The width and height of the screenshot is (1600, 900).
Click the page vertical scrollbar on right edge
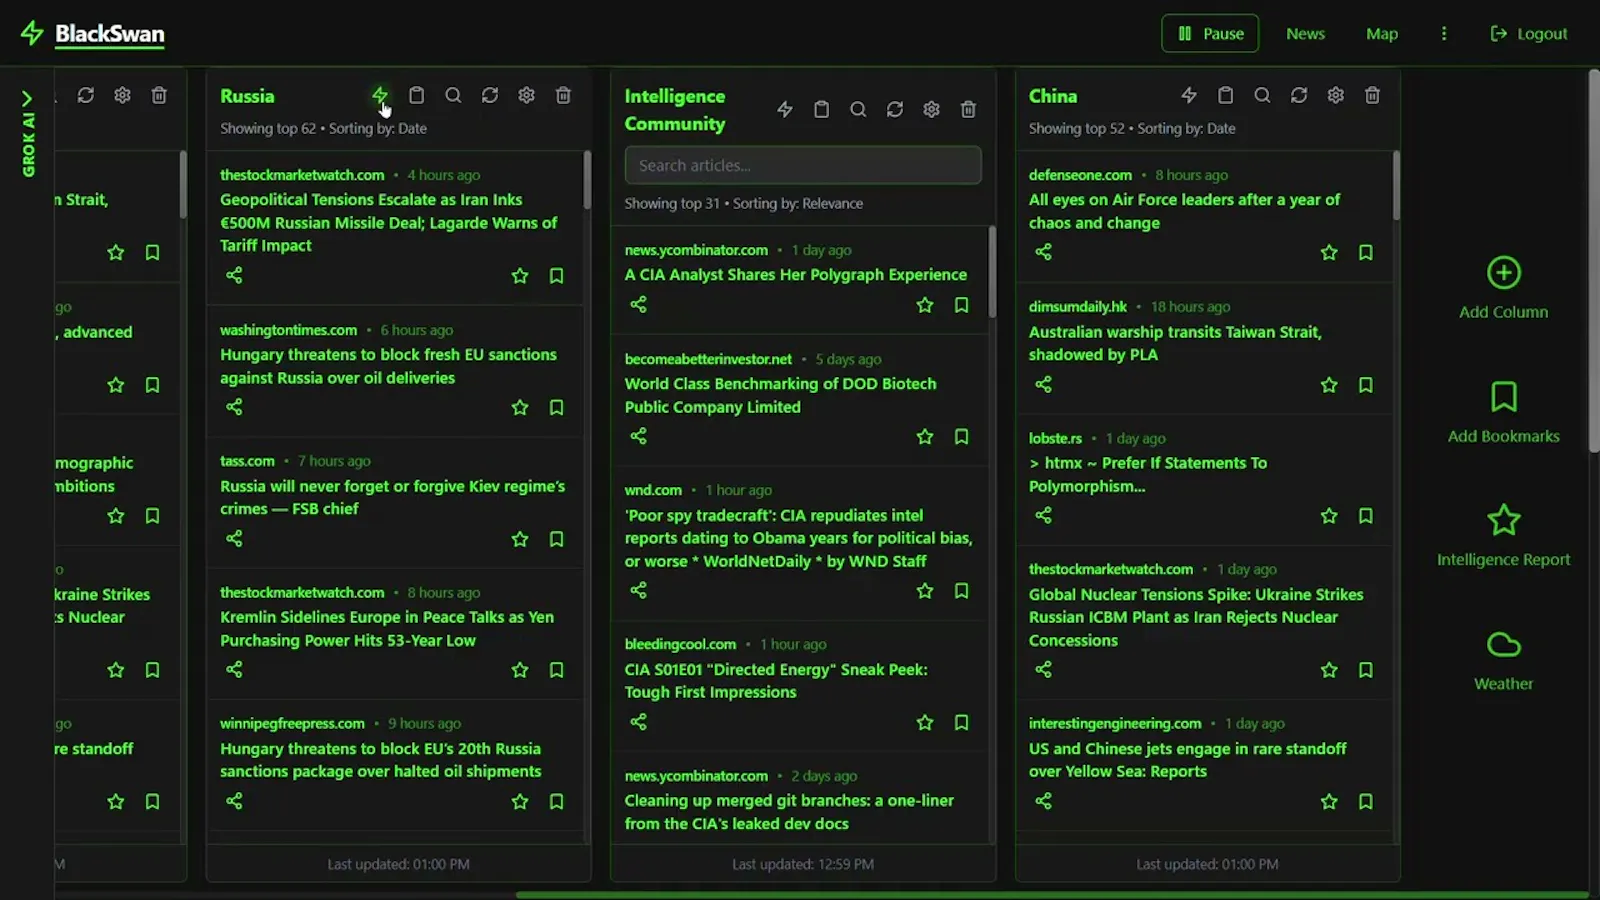click(1594, 260)
